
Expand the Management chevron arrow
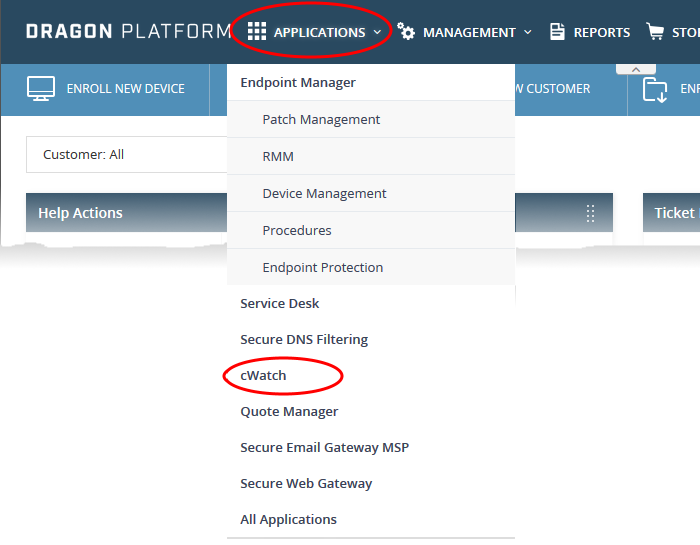(528, 32)
